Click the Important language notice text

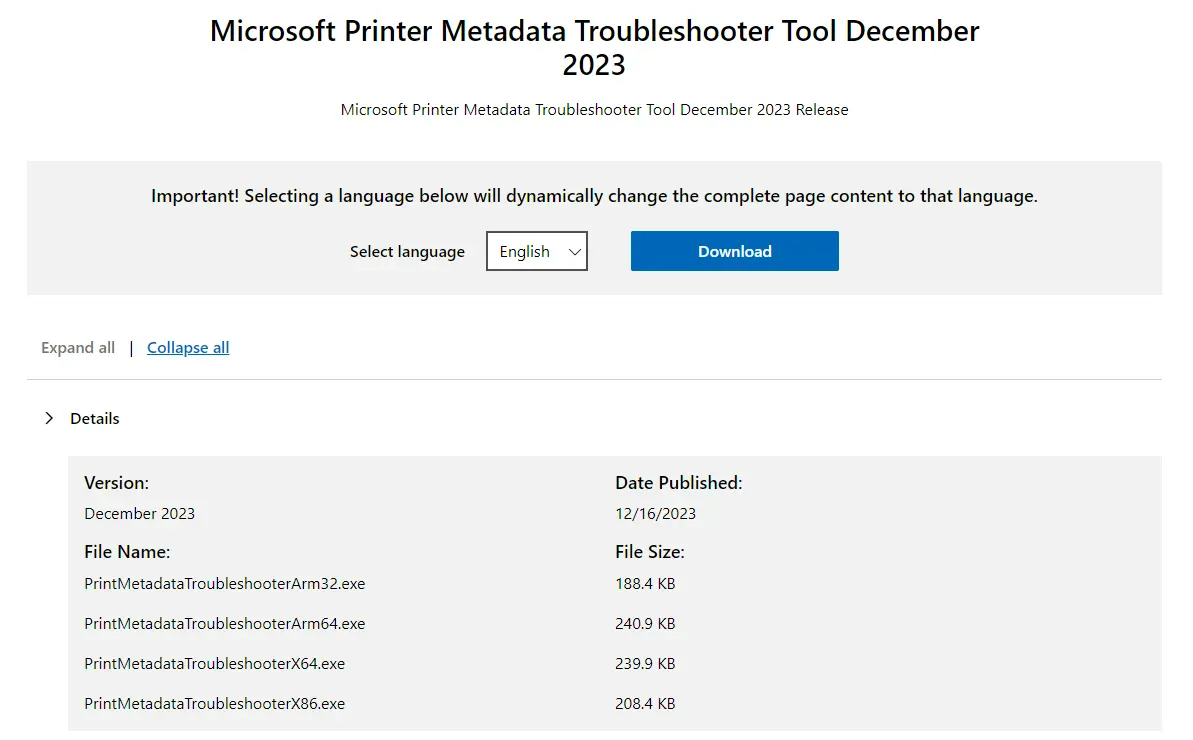tap(594, 195)
